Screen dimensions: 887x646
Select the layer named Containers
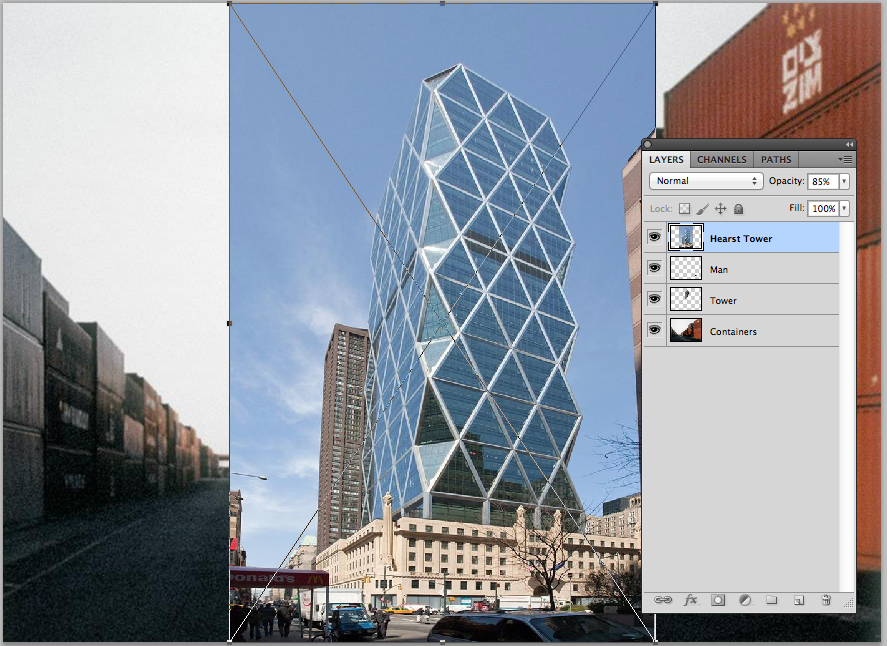coord(733,331)
